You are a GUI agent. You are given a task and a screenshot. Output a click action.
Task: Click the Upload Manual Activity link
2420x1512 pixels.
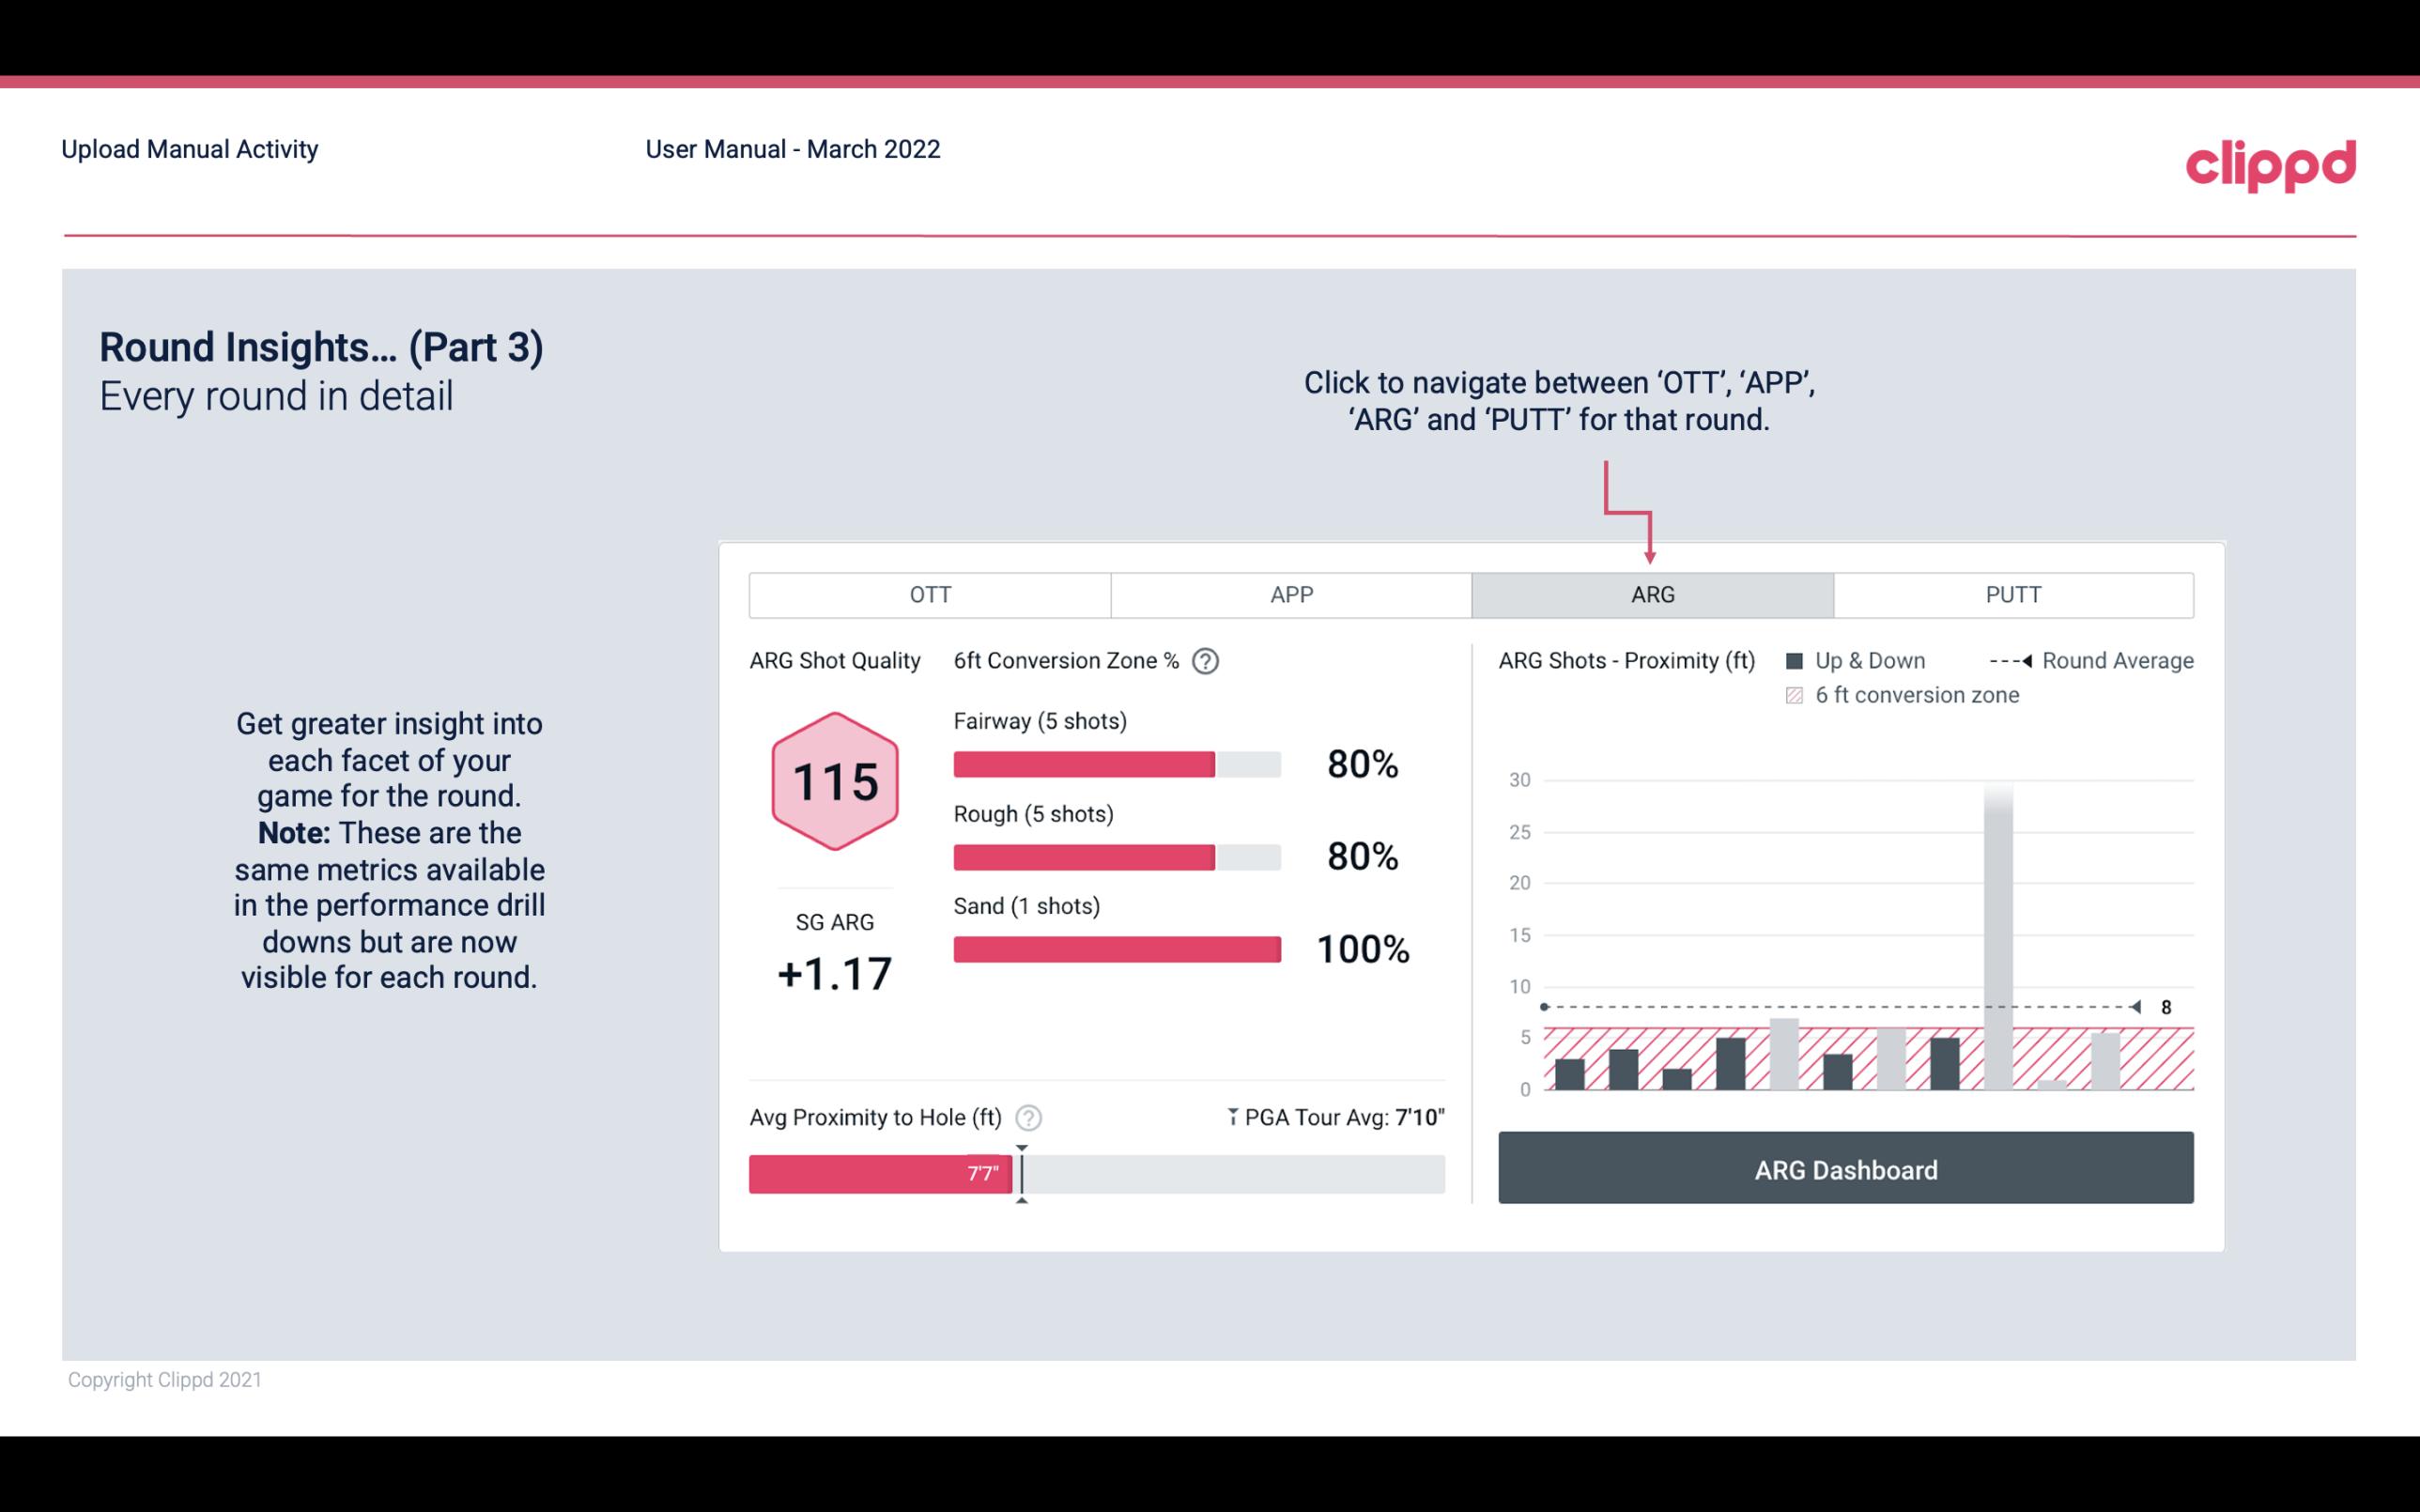190,148
